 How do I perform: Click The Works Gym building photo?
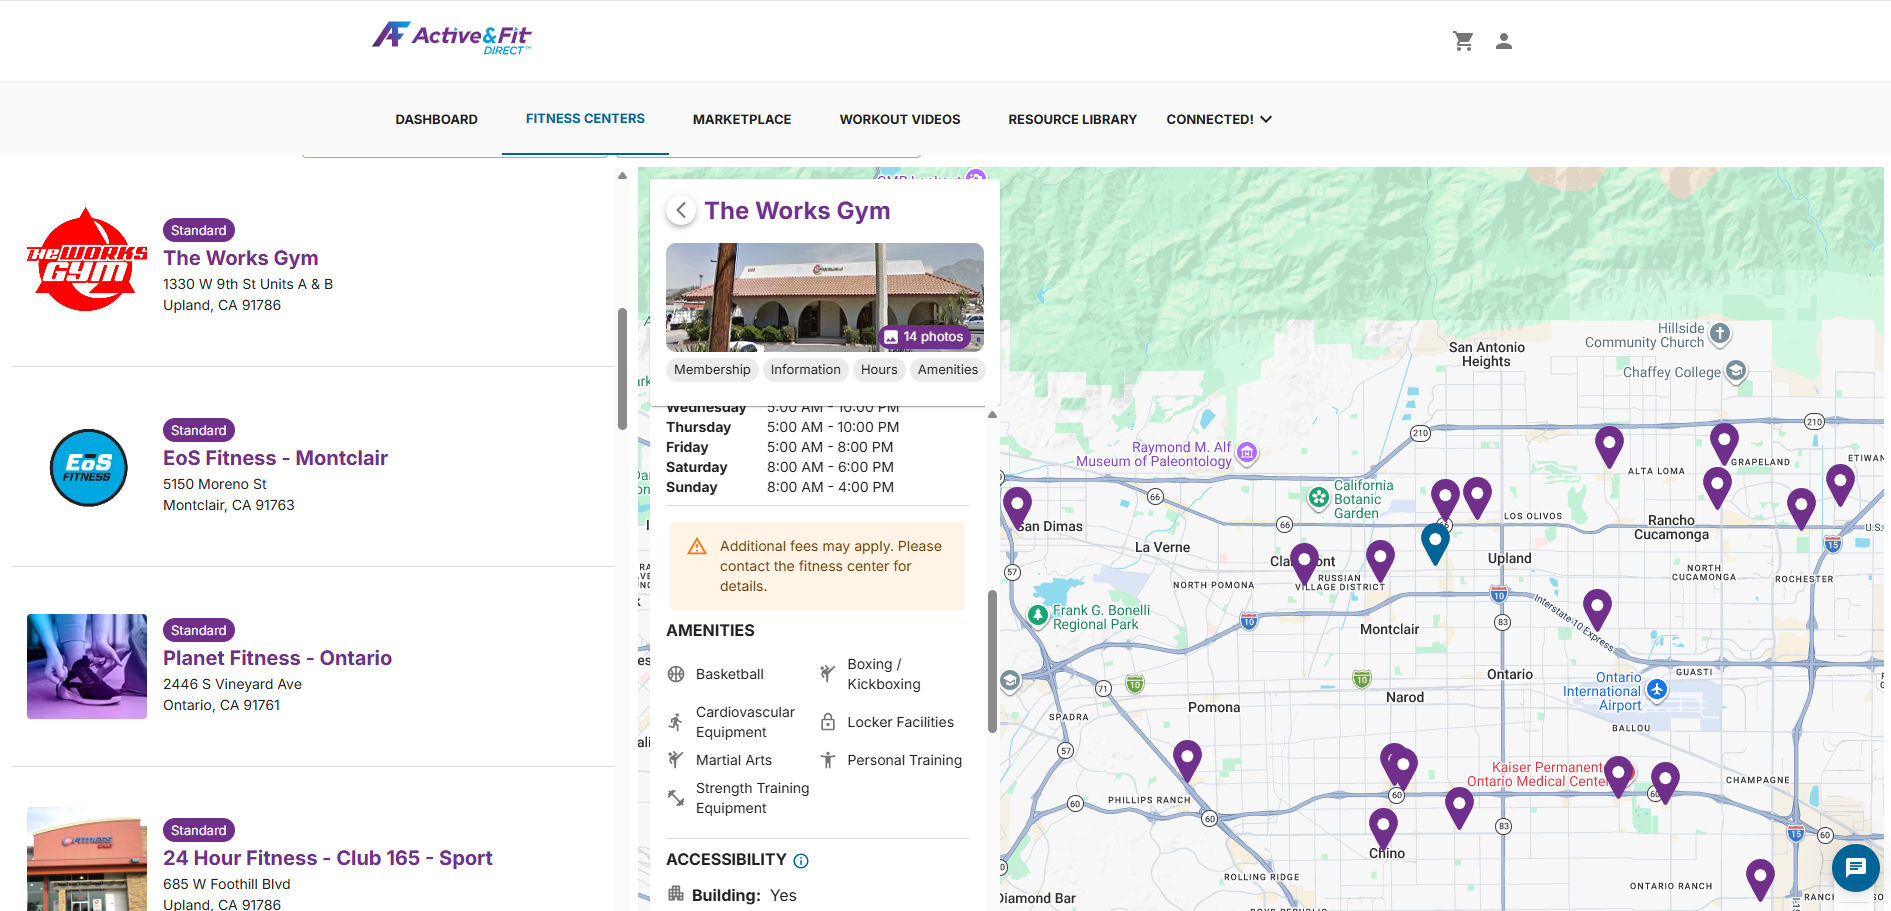pyautogui.click(x=825, y=297)
